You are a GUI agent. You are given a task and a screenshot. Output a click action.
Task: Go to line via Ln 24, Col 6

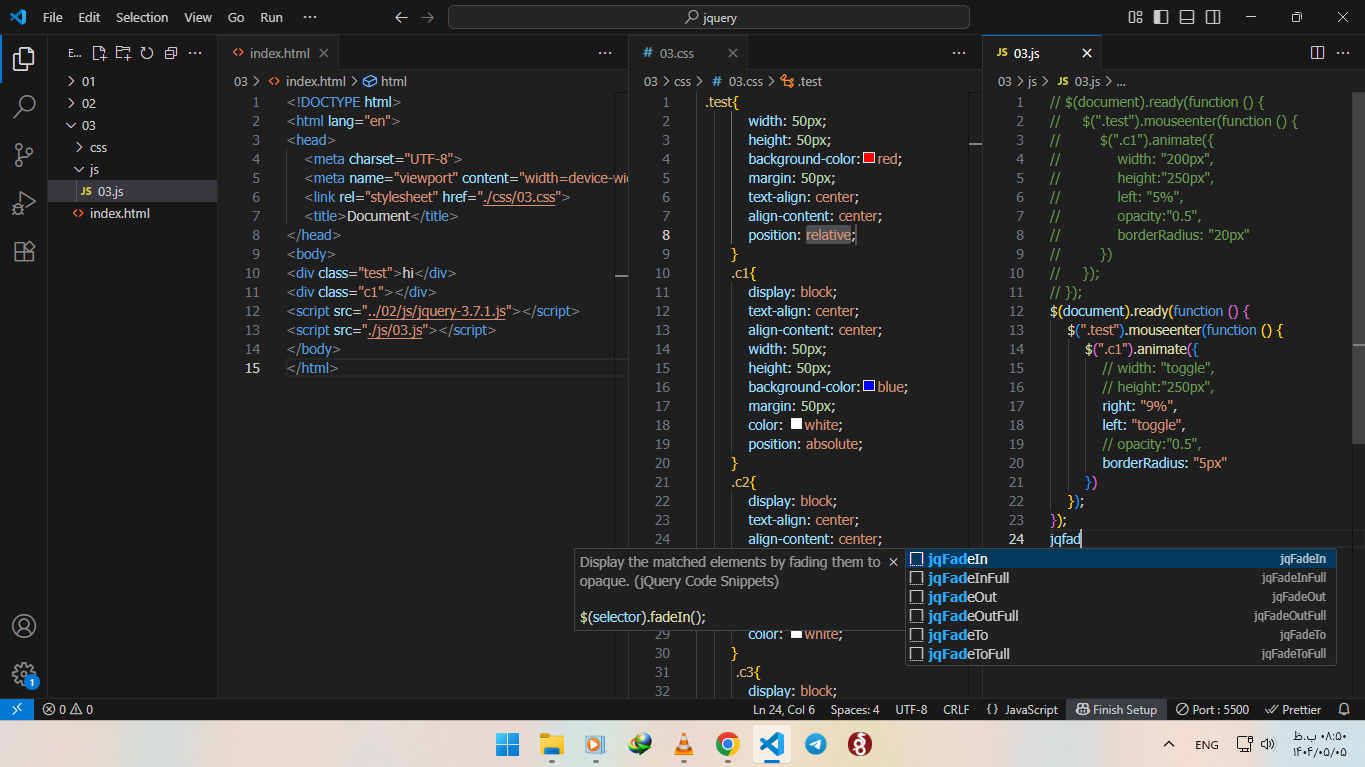784,709
